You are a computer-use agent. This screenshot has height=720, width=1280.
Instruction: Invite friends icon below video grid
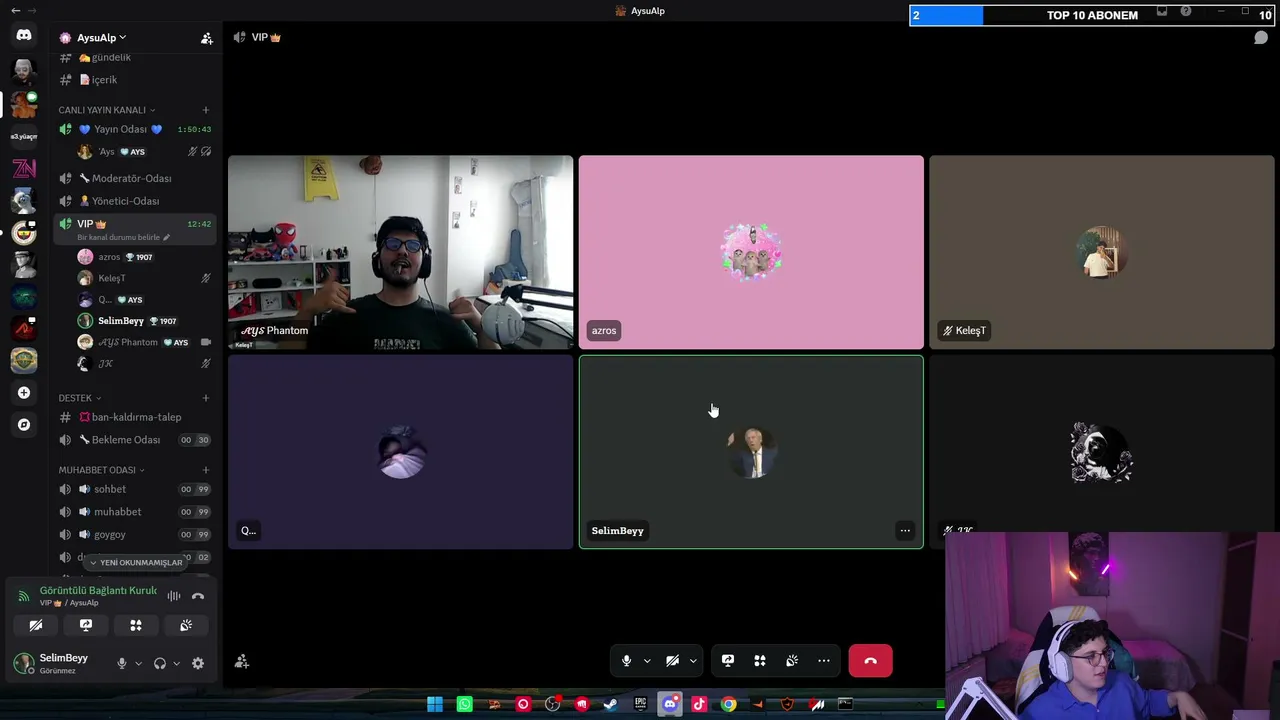click(242, 661)
